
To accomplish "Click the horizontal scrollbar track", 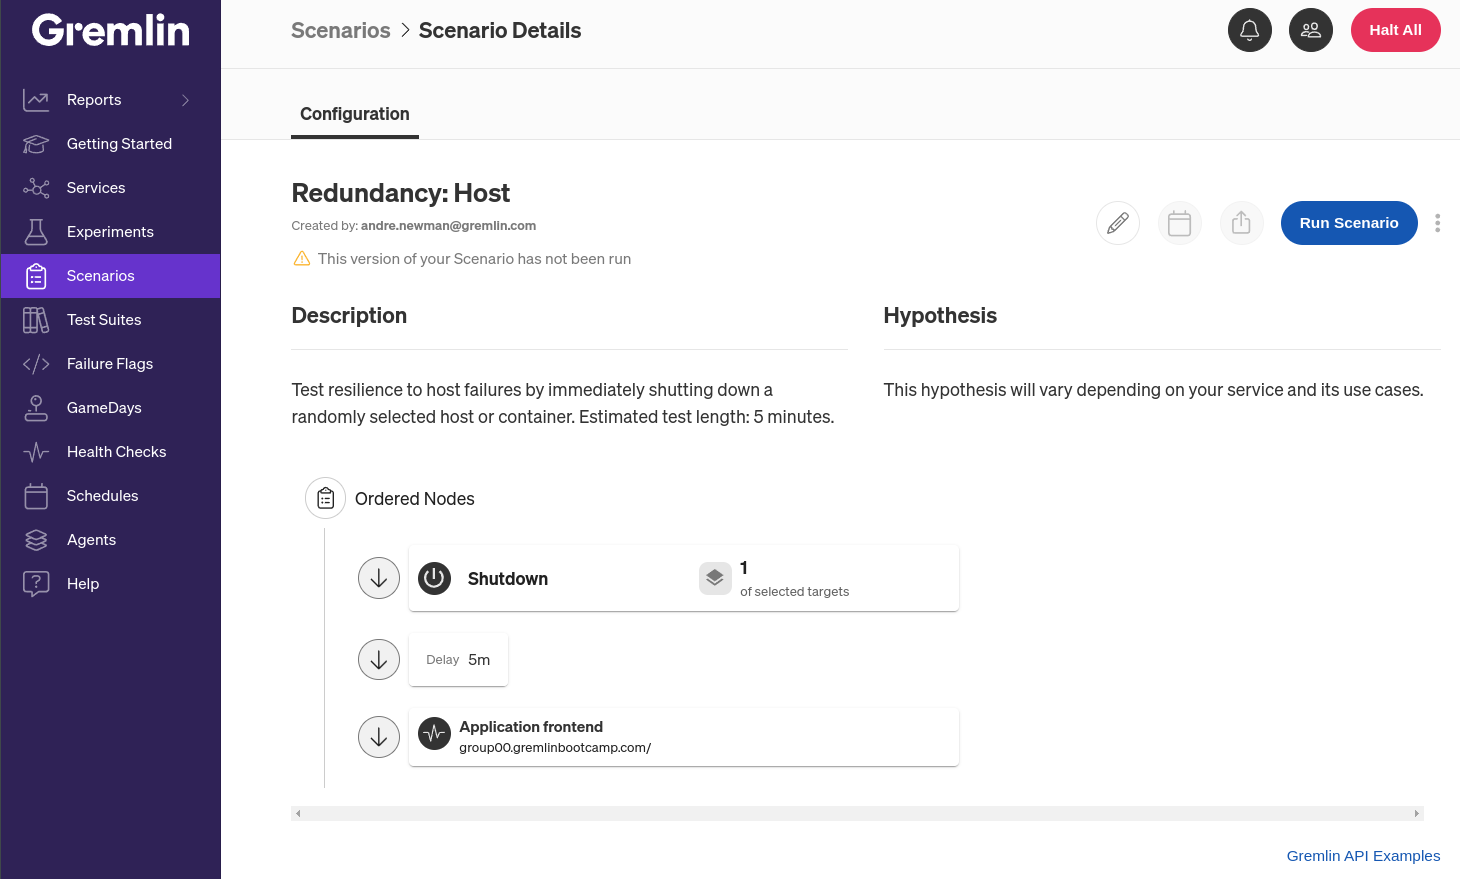I will tap(857, 814).
